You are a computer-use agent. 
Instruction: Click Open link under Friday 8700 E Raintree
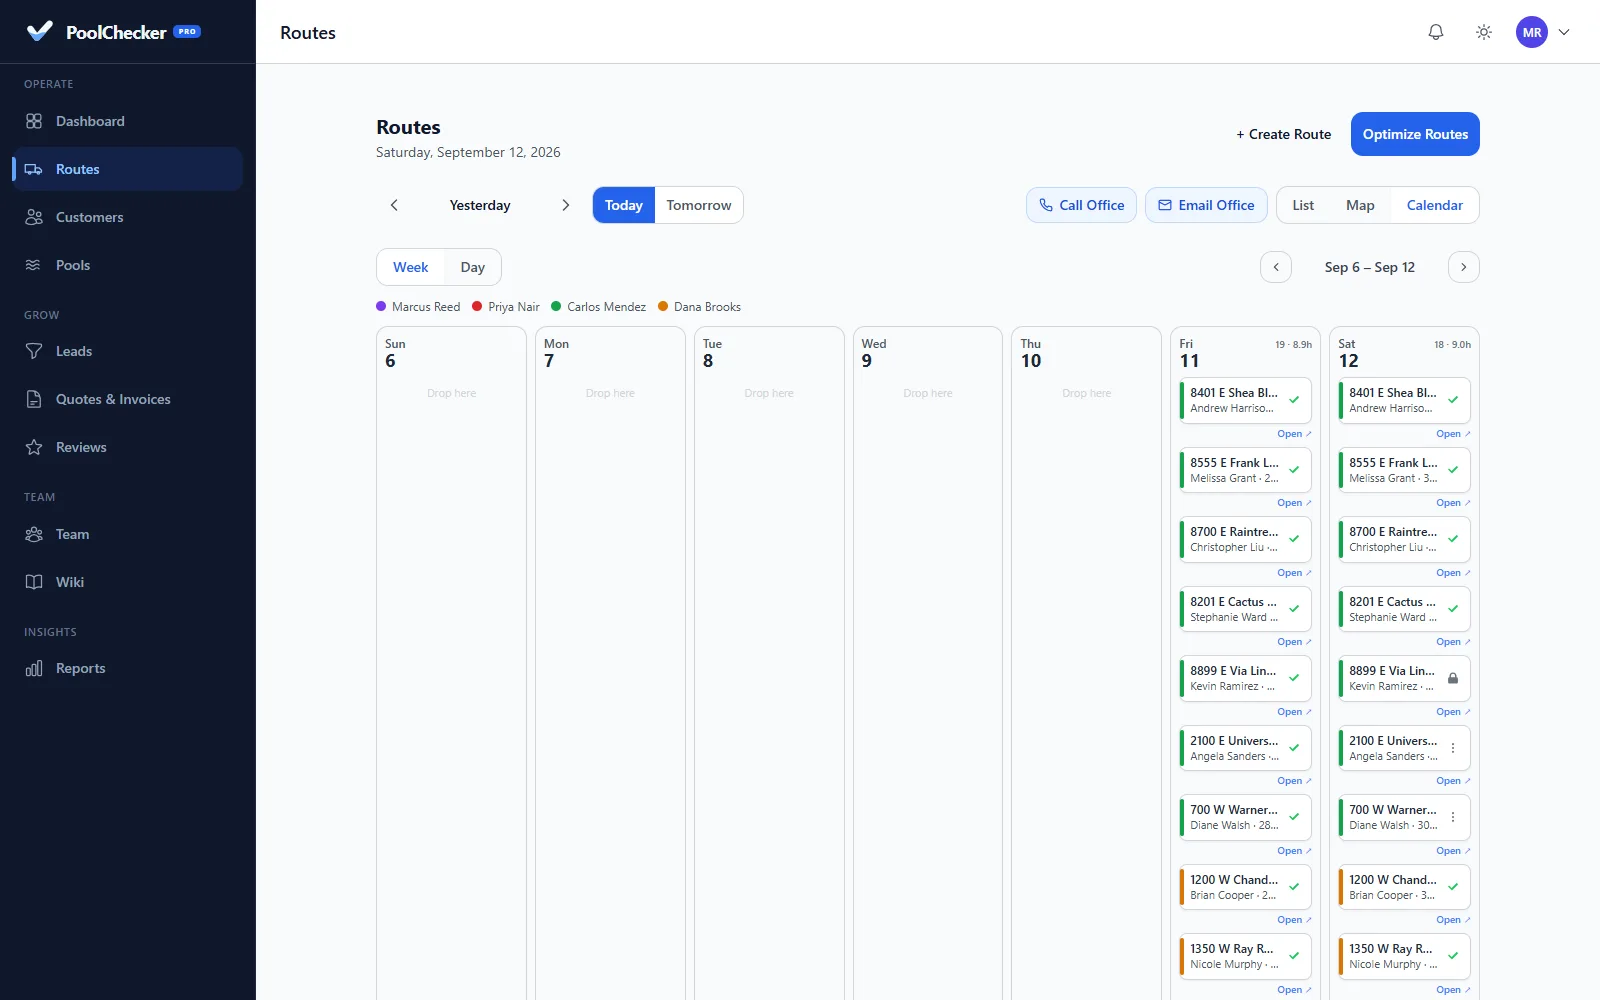pyautogui.click(x=1294, y=573)
